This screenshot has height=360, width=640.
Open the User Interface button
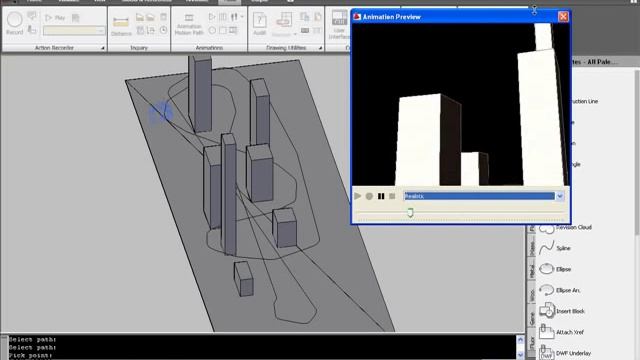[x=339, y=24]
